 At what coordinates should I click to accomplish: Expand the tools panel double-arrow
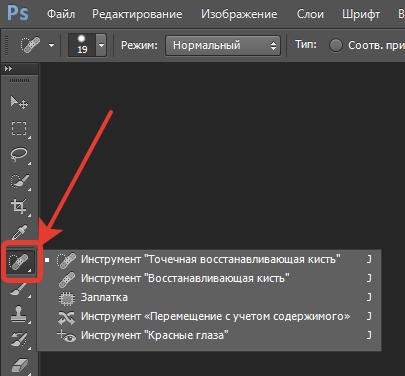(x=8, y=69)
